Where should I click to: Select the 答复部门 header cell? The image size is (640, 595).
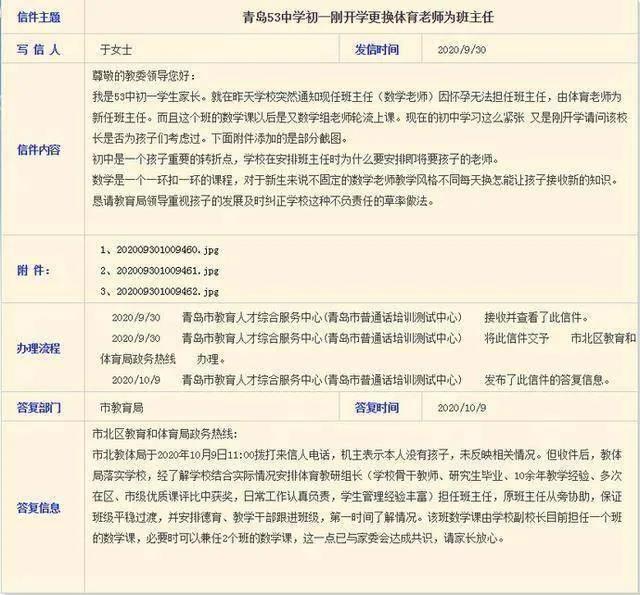(40, 408)
